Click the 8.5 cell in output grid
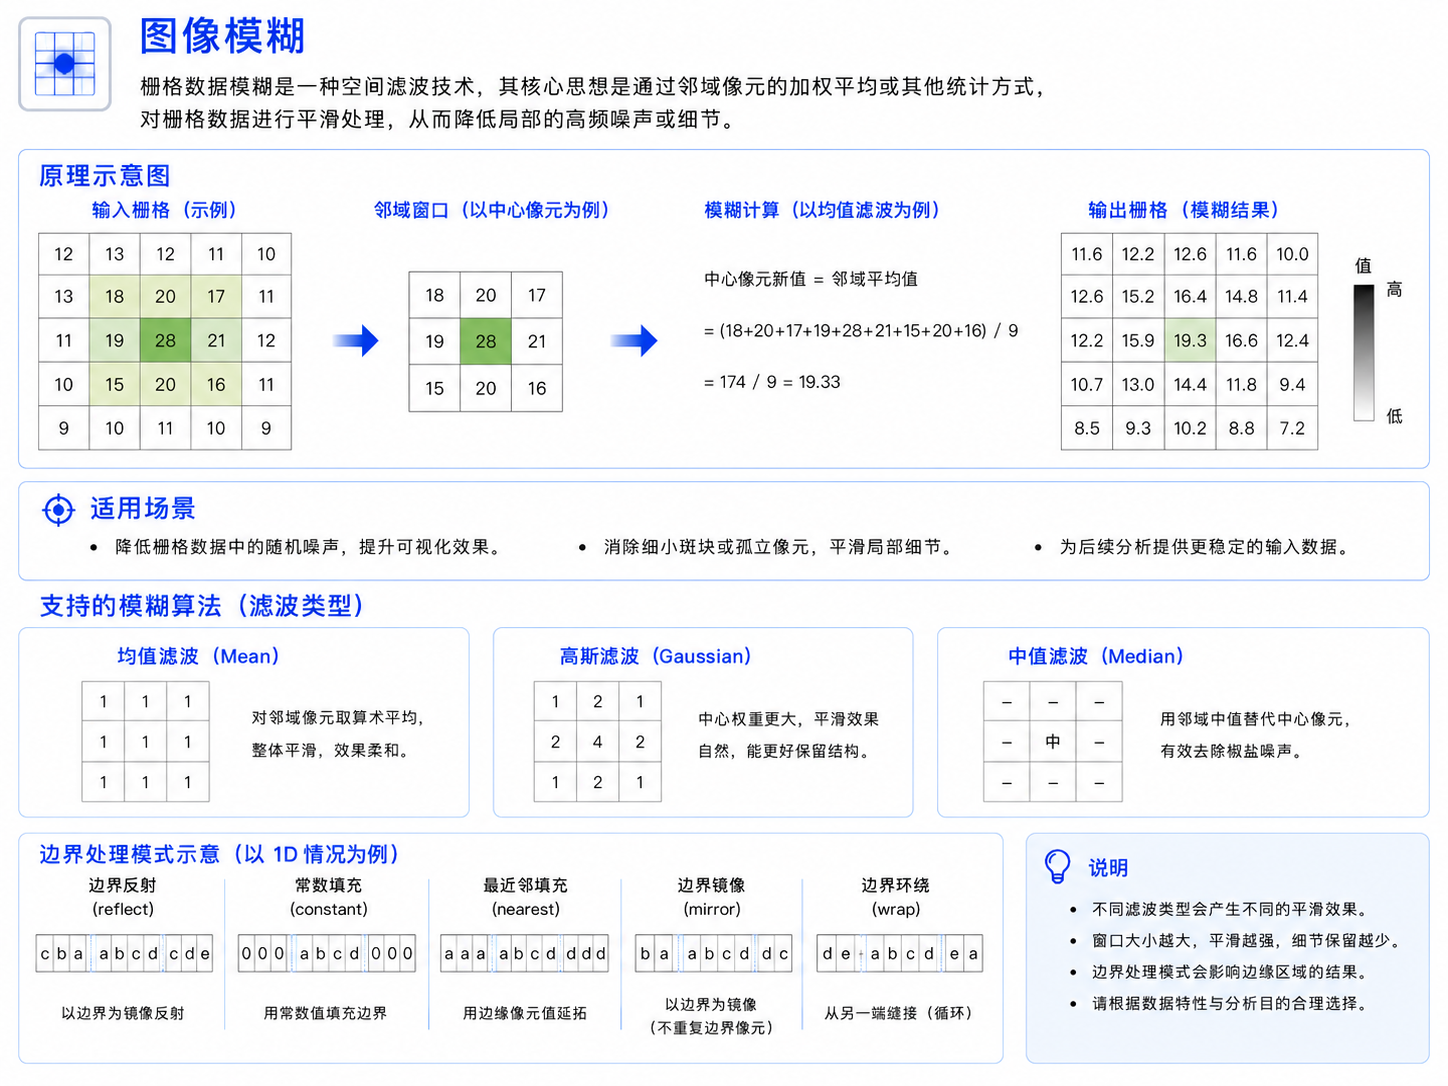1448x1086 pixels. pyautogui.click(x=1087, y=428)
